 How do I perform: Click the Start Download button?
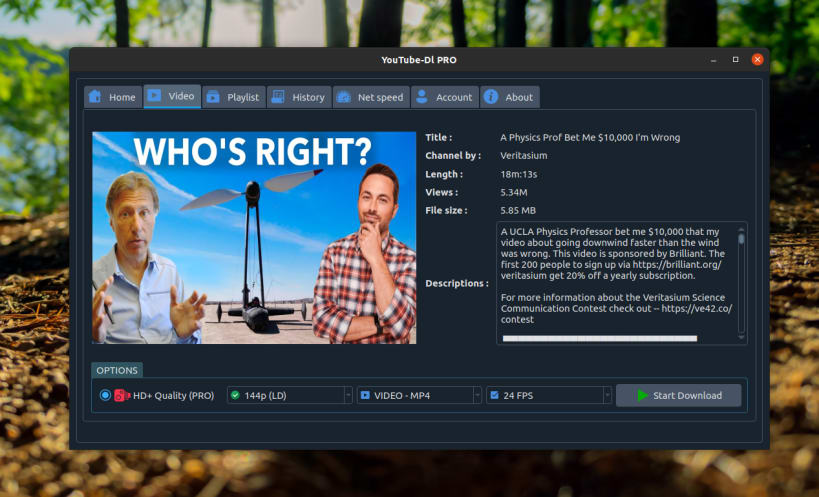pos(678,395)
